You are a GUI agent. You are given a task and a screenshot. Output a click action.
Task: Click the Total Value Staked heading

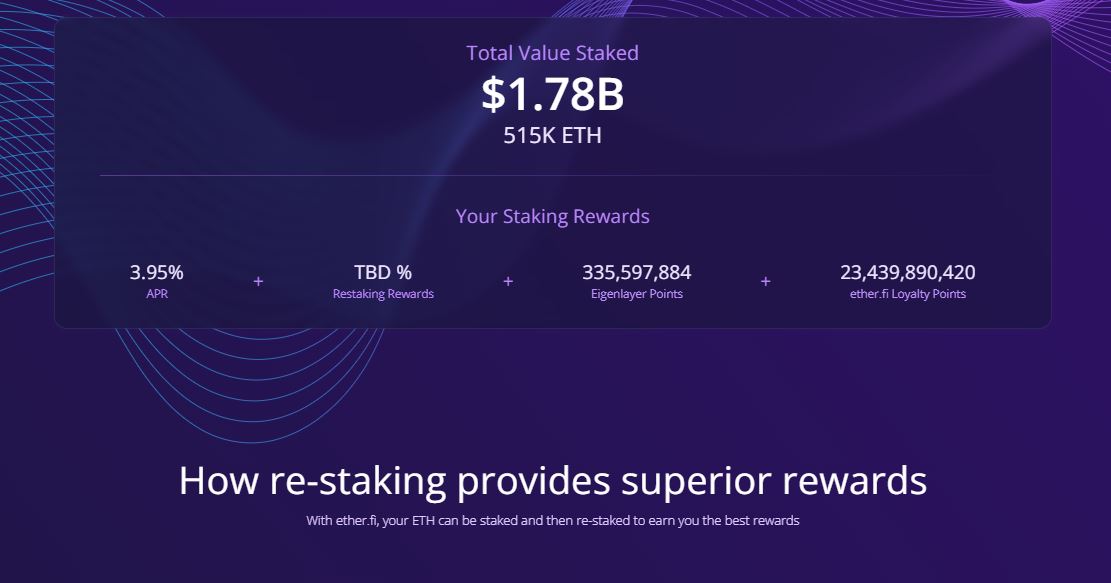coord(552,53)
